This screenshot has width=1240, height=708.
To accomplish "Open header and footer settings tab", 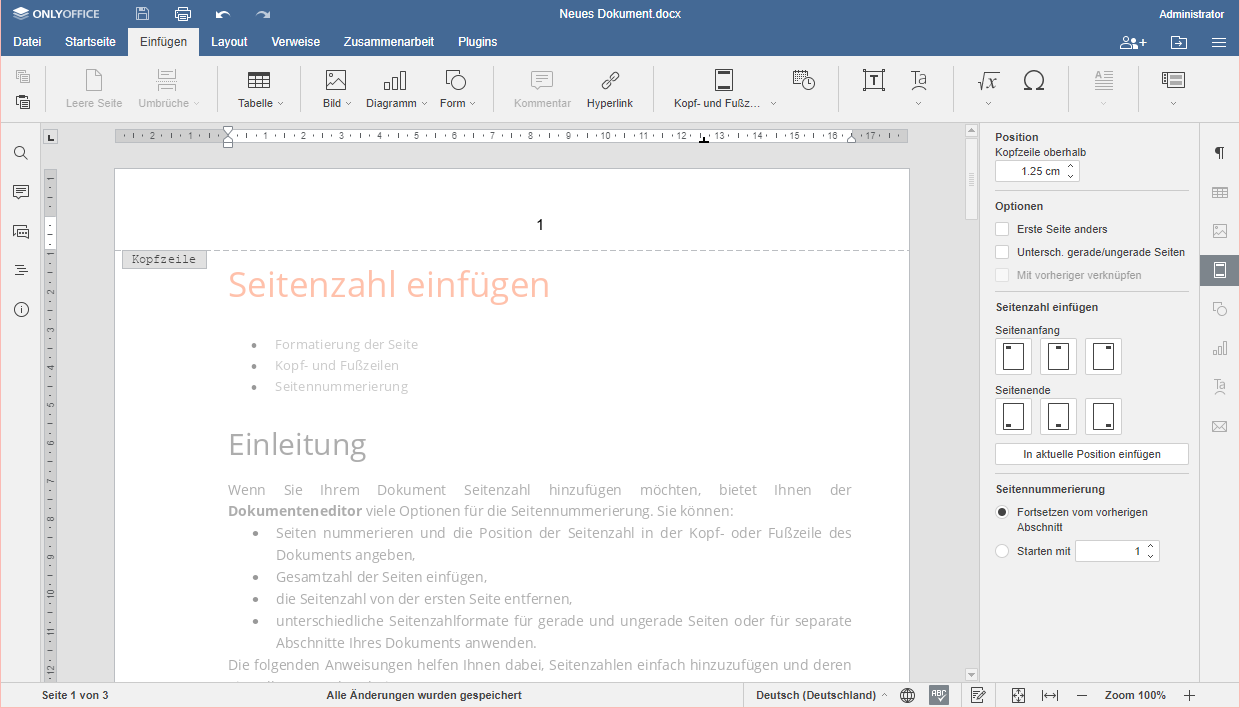I will click(x=1220, y=270).
